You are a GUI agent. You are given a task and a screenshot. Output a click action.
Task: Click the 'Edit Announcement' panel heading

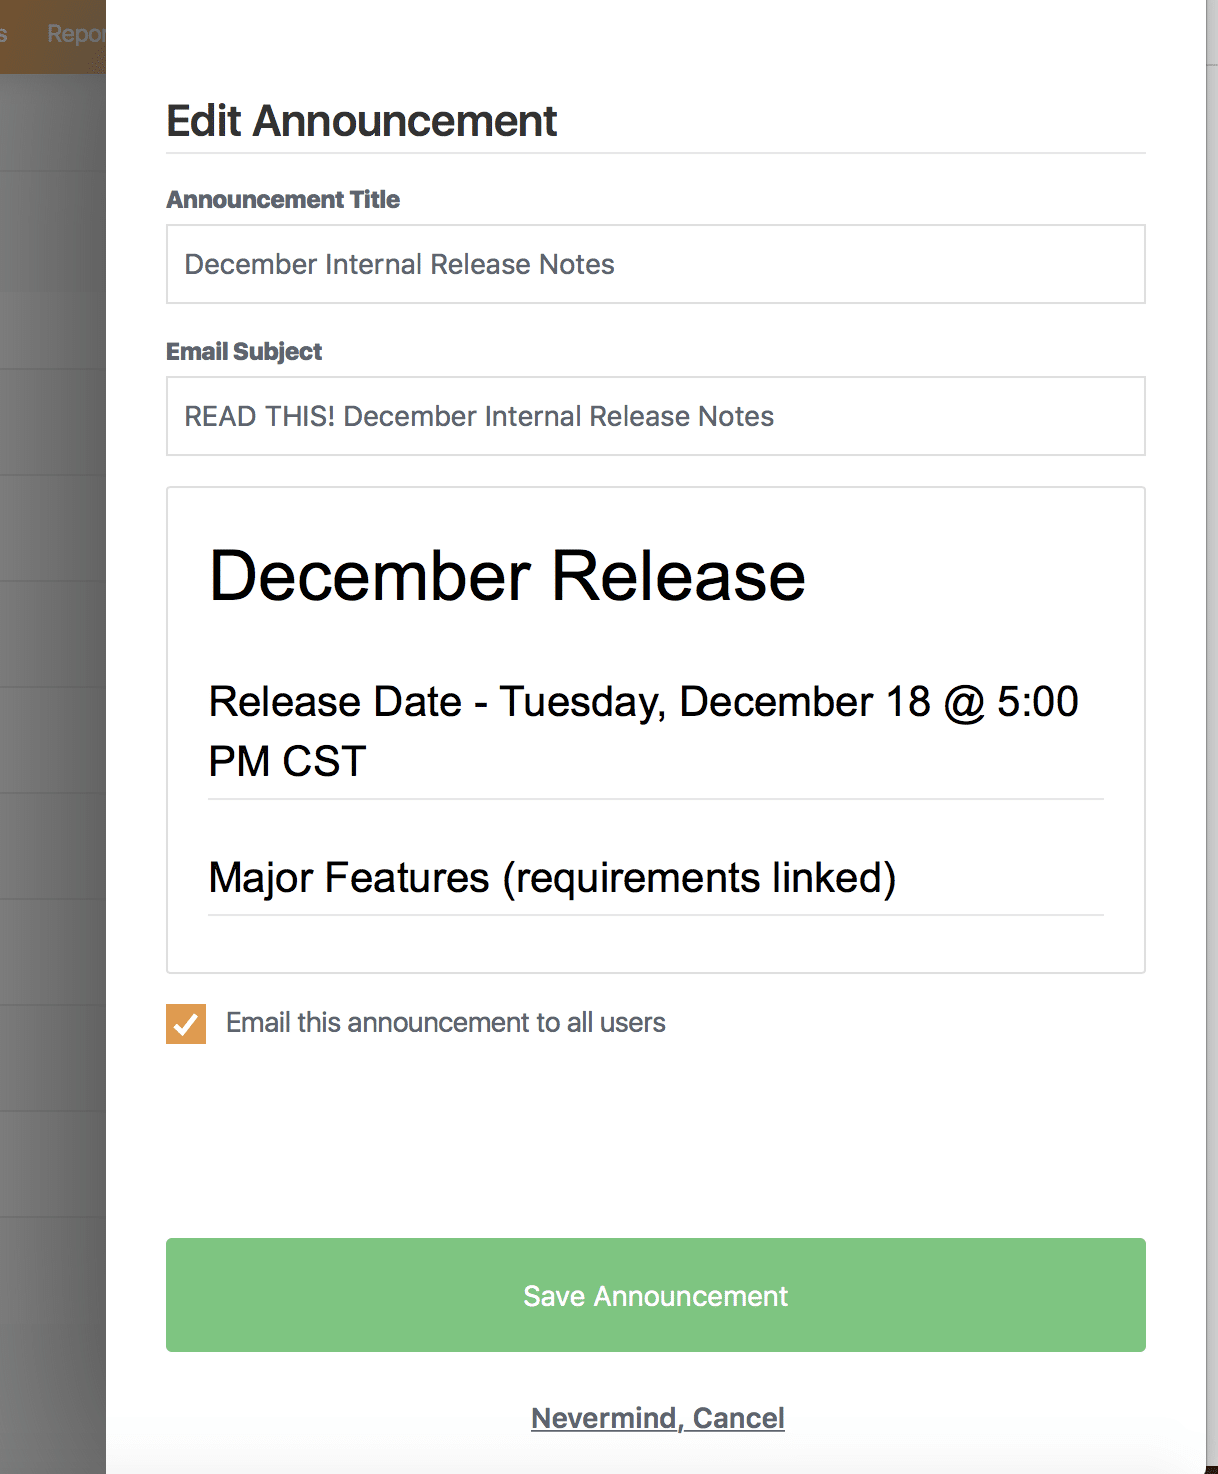click(x=361, y=121)
